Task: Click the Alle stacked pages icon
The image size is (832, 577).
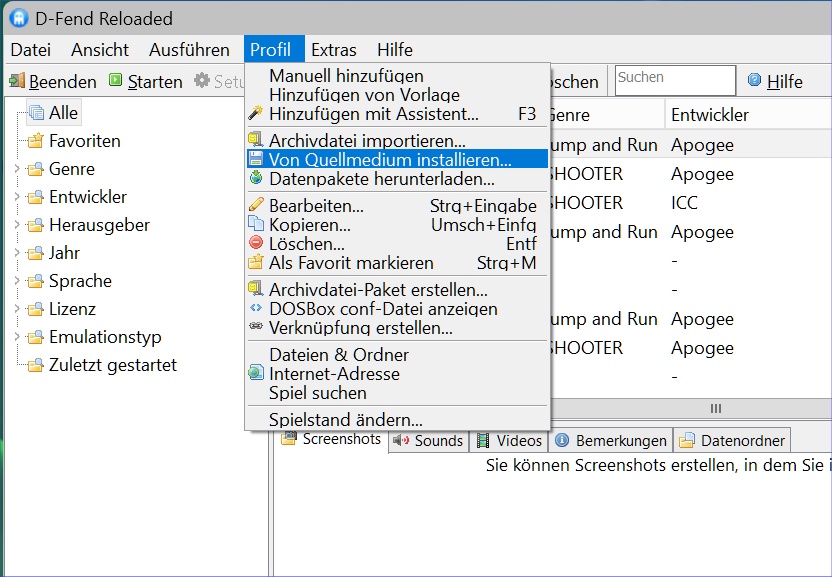Action: tap(36, 113)
